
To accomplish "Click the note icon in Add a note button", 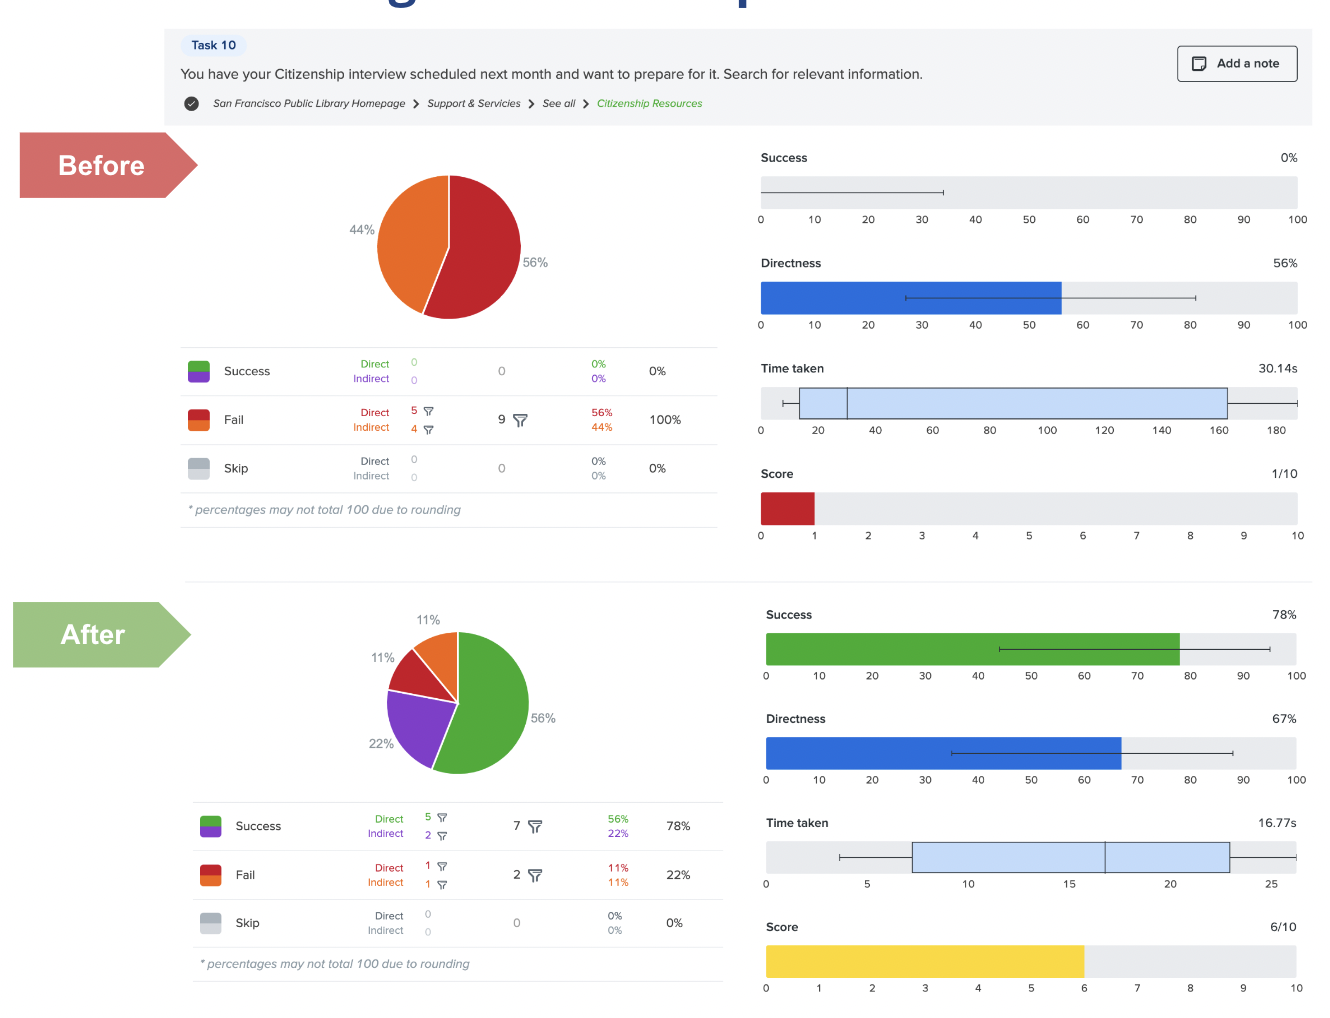I will tap(1199, 63).
